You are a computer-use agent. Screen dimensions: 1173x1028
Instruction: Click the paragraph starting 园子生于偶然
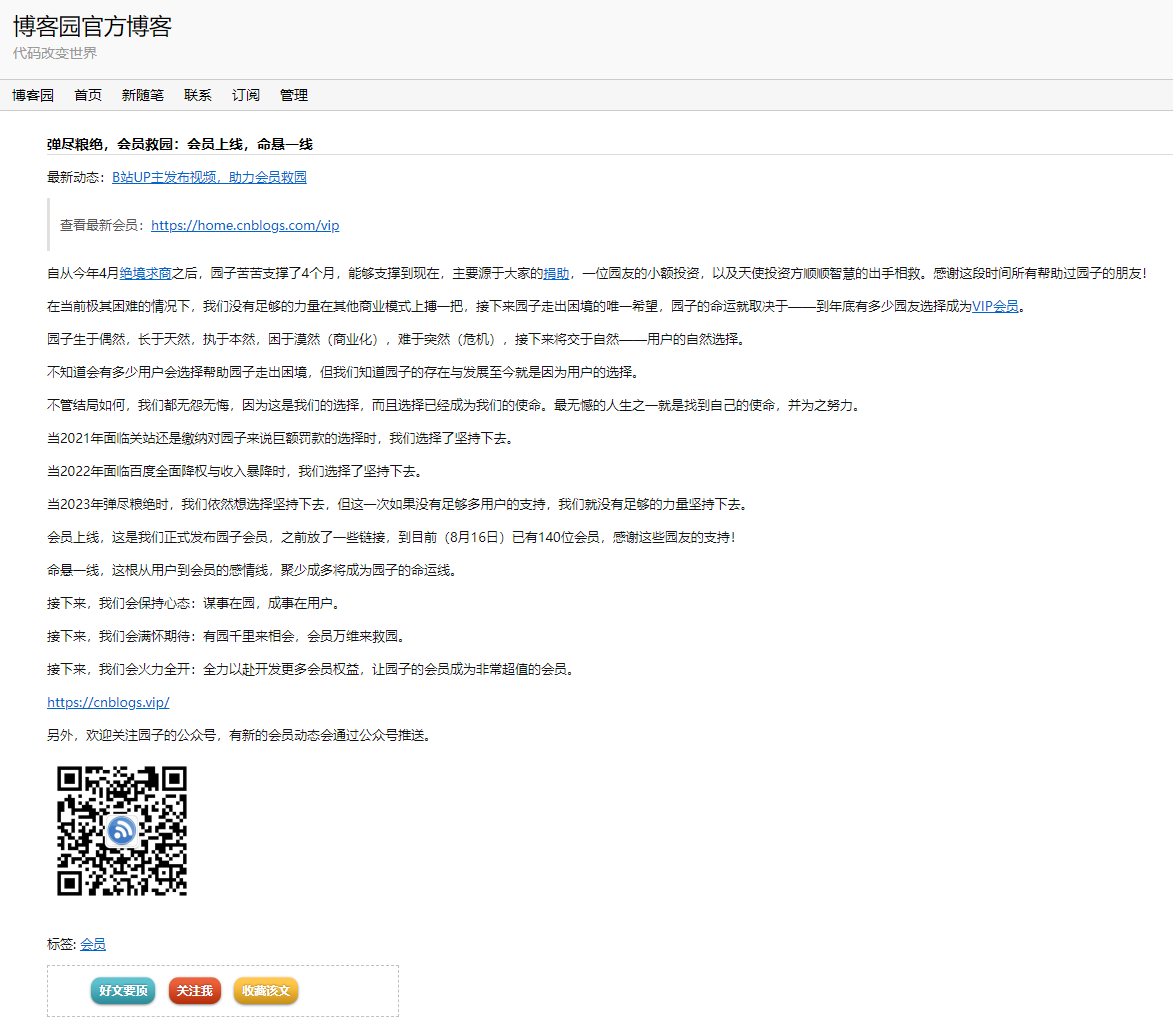pos(397,339)
